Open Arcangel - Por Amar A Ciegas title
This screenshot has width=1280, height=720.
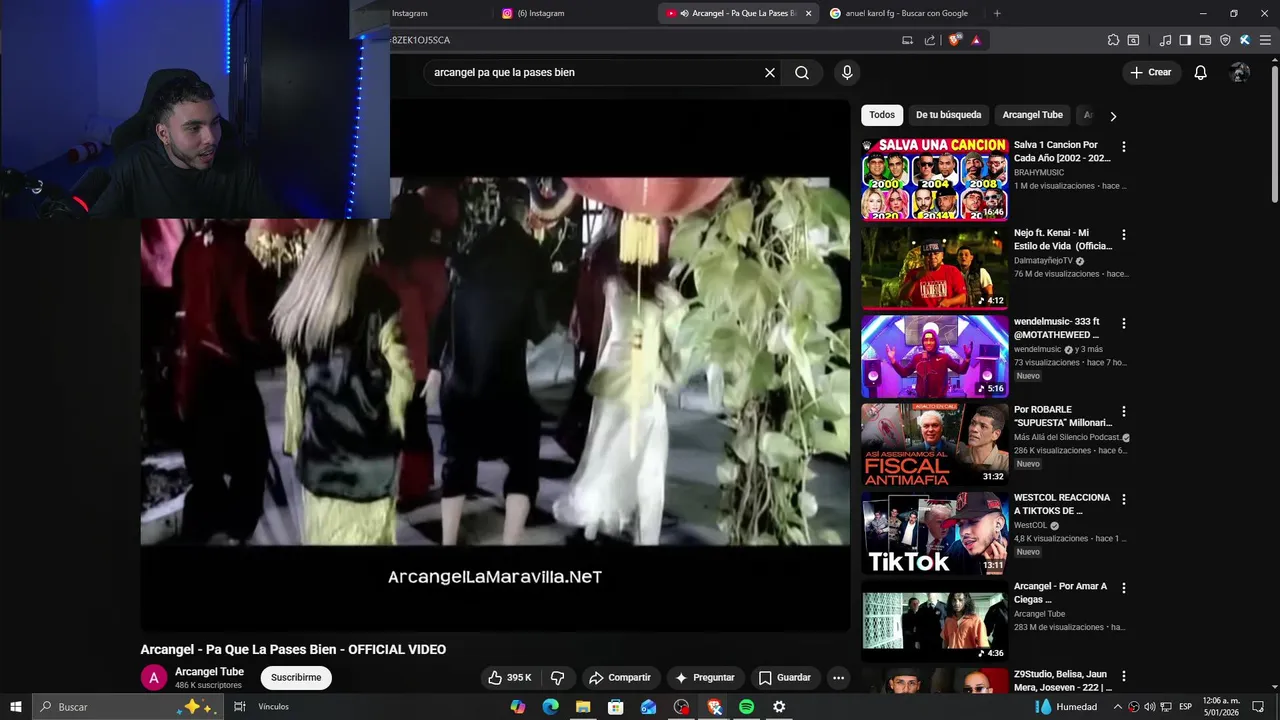coord(1060,593)
